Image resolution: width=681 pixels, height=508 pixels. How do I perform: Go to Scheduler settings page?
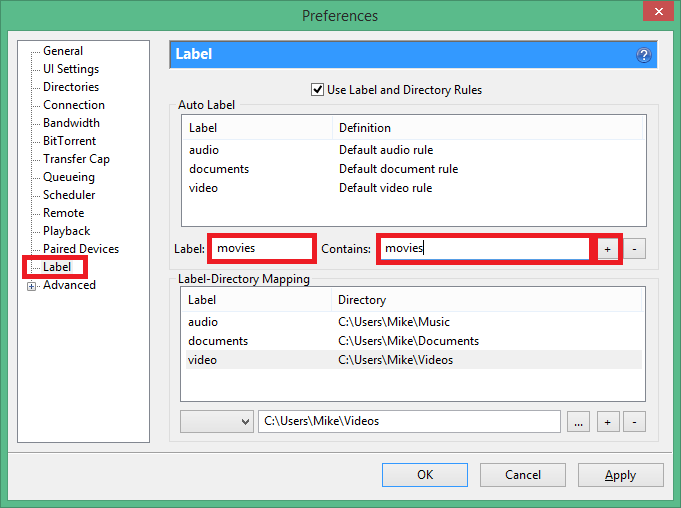tap(69, 195)
